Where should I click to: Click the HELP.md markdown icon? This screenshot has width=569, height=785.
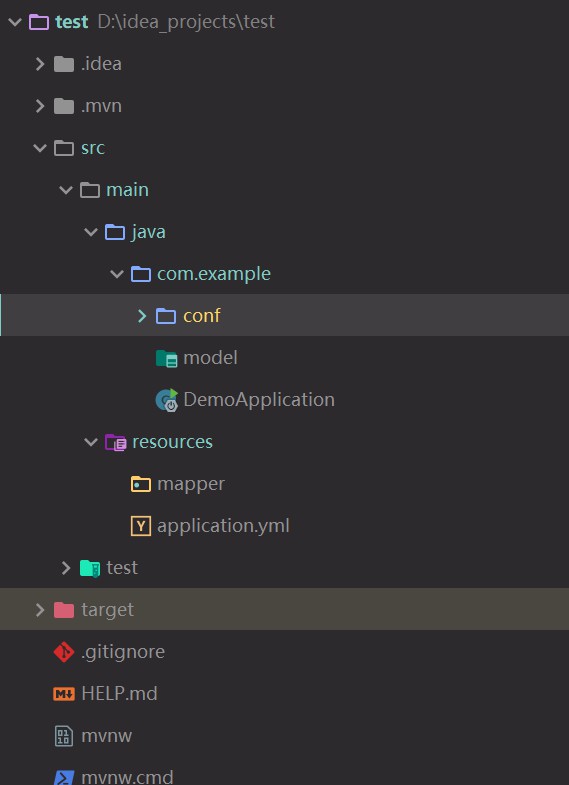point(64,694)
